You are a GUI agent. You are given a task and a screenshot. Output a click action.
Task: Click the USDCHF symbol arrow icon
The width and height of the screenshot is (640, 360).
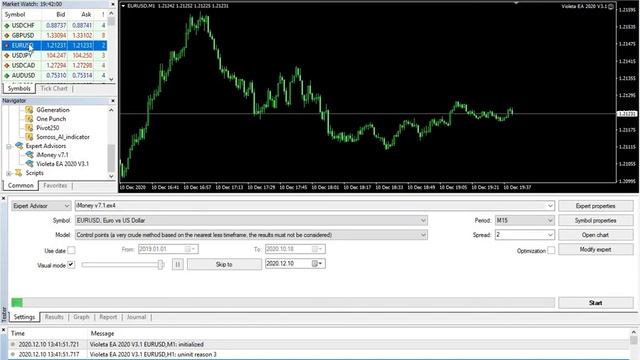[x=7, y=25]
